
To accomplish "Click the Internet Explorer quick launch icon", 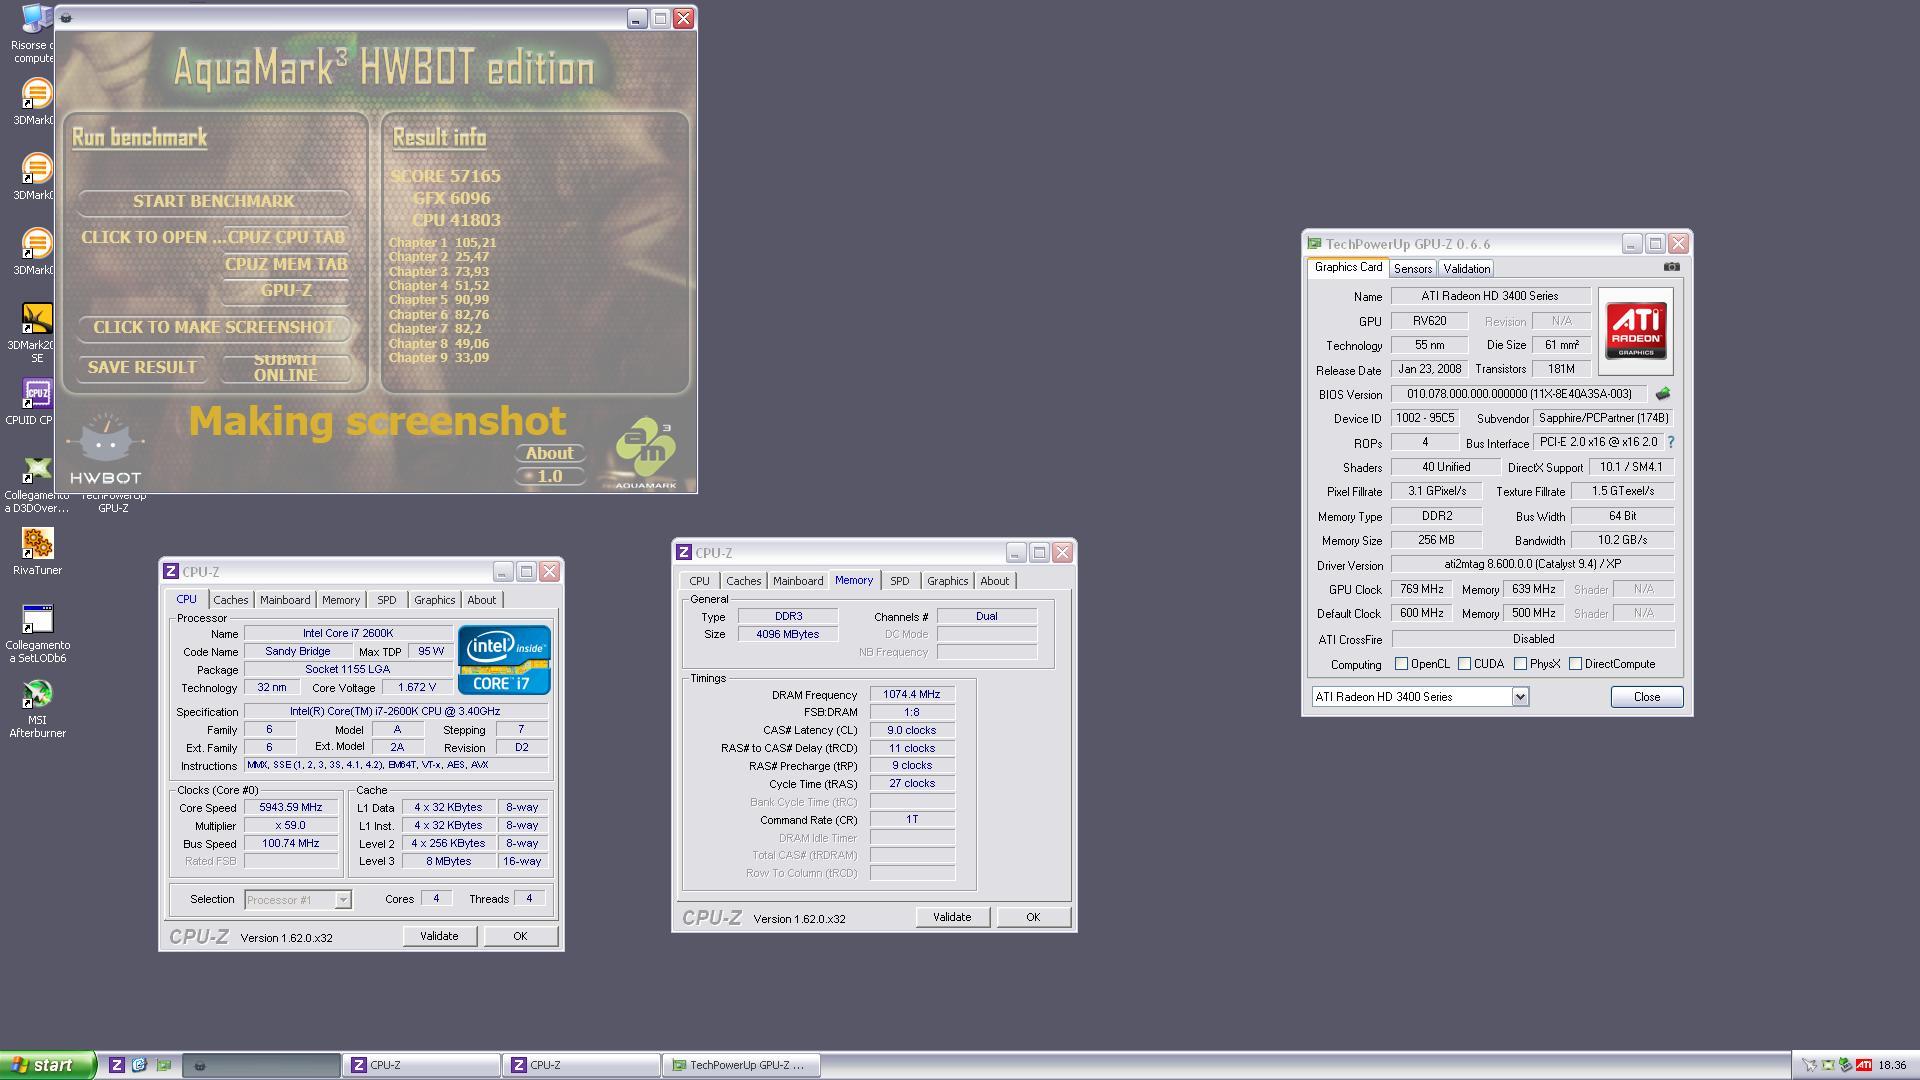I will point(139,1065).
